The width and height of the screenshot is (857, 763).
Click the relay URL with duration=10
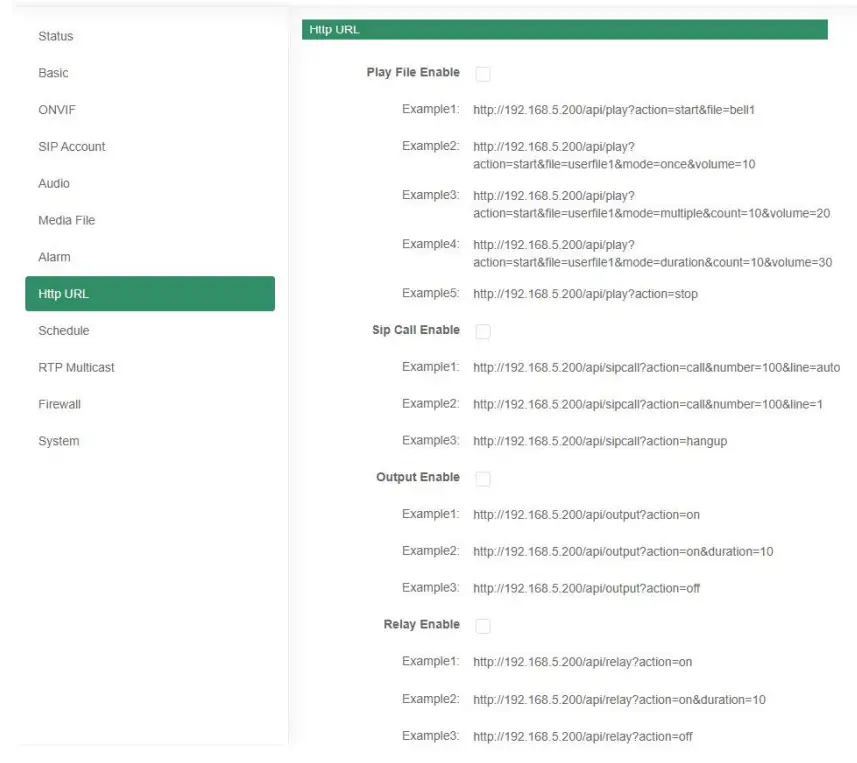(619, 700)
